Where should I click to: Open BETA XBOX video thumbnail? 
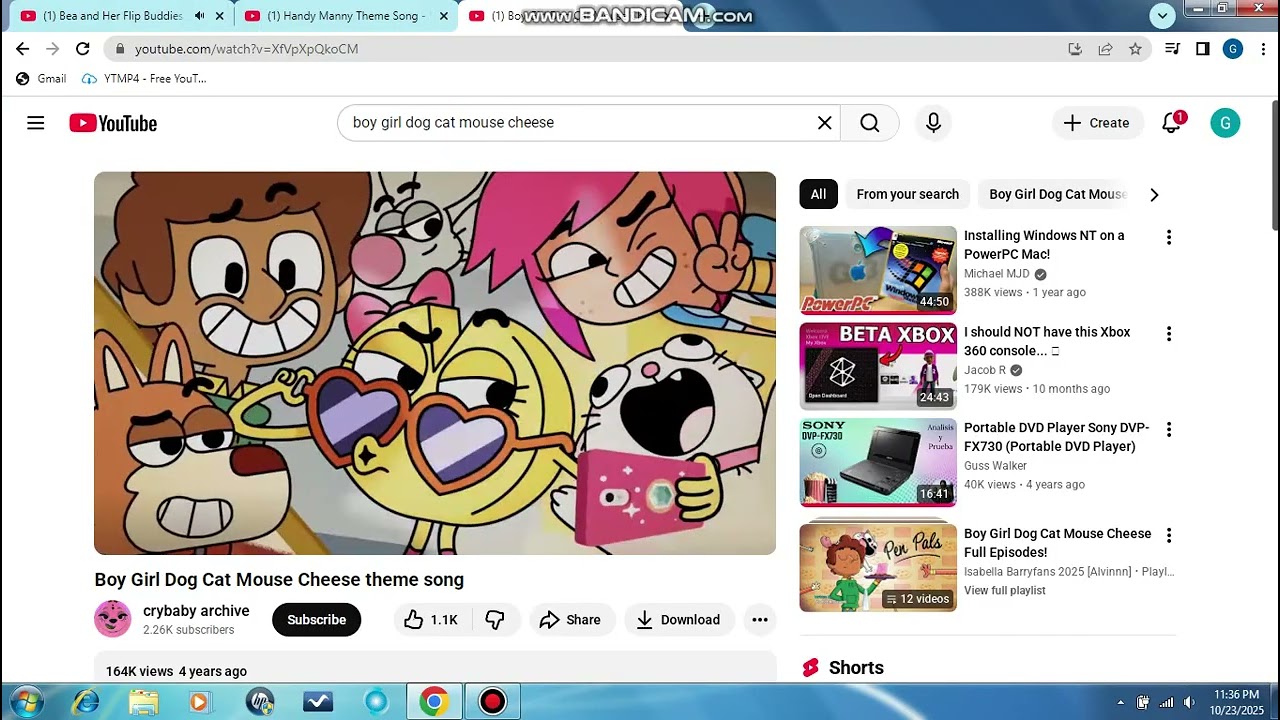point(878,366)
